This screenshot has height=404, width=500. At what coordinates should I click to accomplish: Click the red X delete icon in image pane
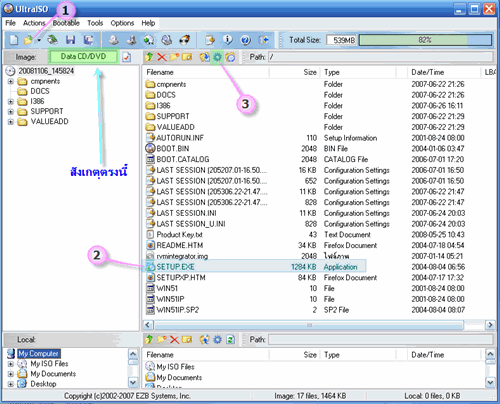click(x=162, y=57)
